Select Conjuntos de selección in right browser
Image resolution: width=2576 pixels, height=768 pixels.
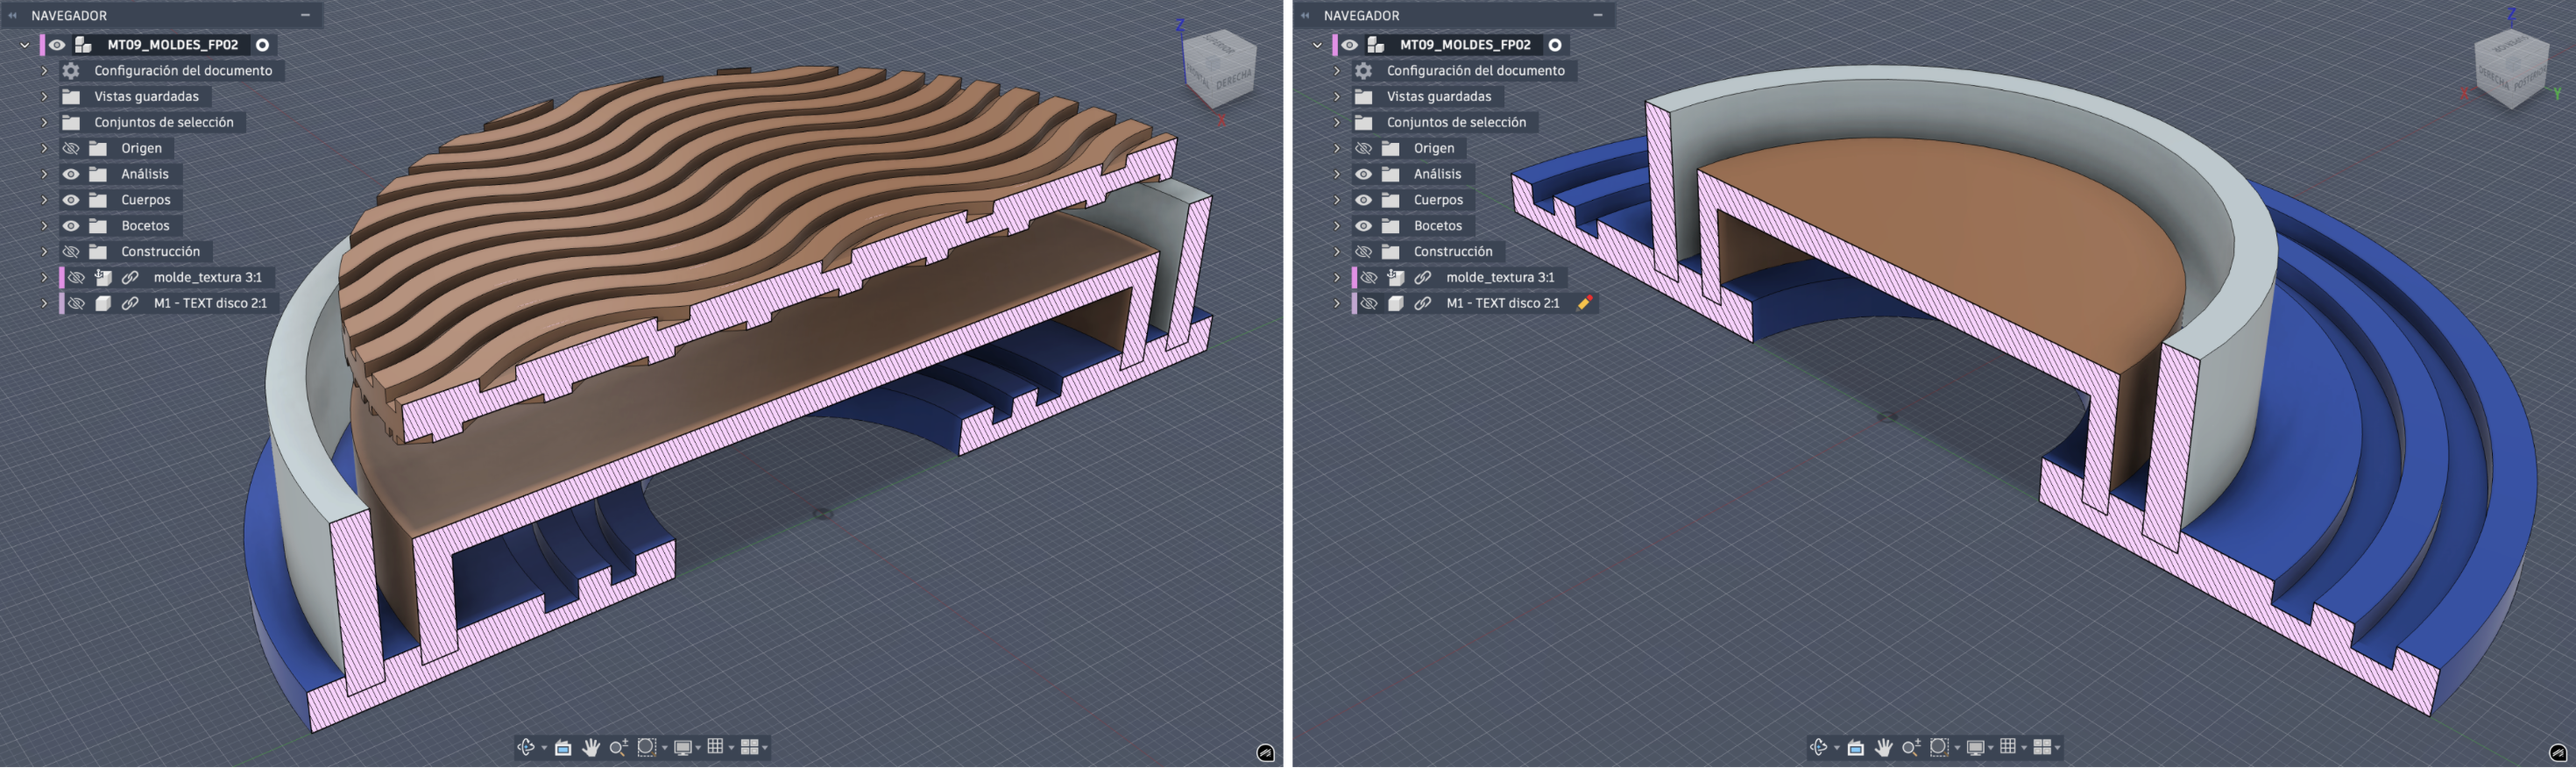(x=1456, y=122)
